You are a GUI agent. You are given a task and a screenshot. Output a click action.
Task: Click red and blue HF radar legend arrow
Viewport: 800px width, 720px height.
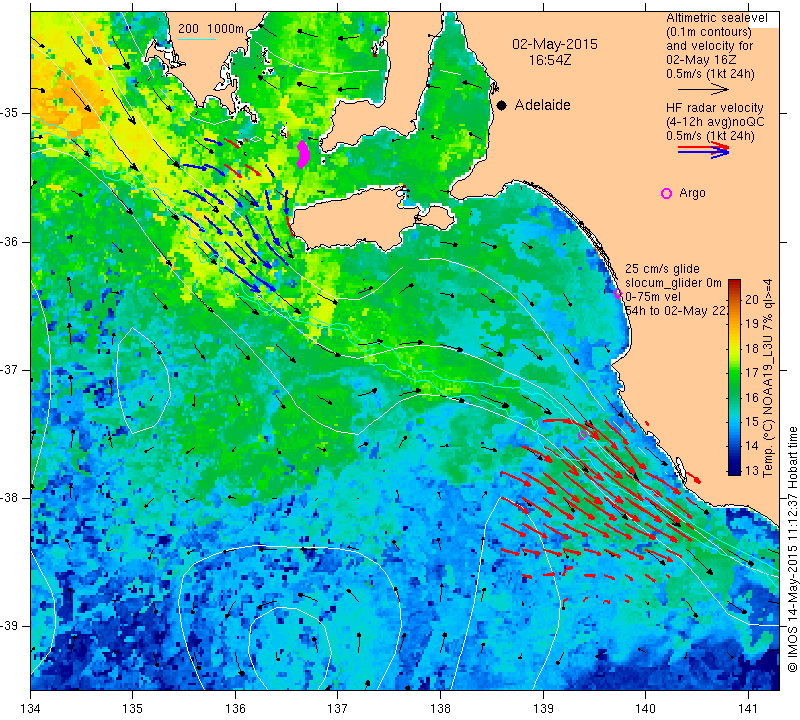[x=703, y=150]
